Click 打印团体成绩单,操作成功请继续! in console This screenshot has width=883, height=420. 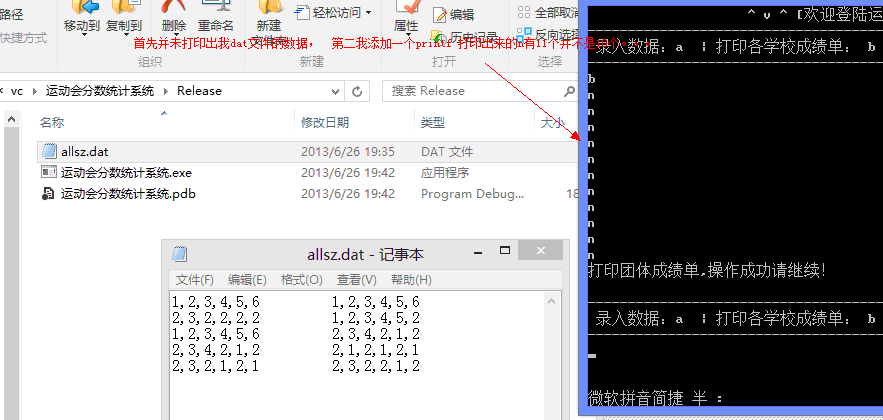pos(707,270)
